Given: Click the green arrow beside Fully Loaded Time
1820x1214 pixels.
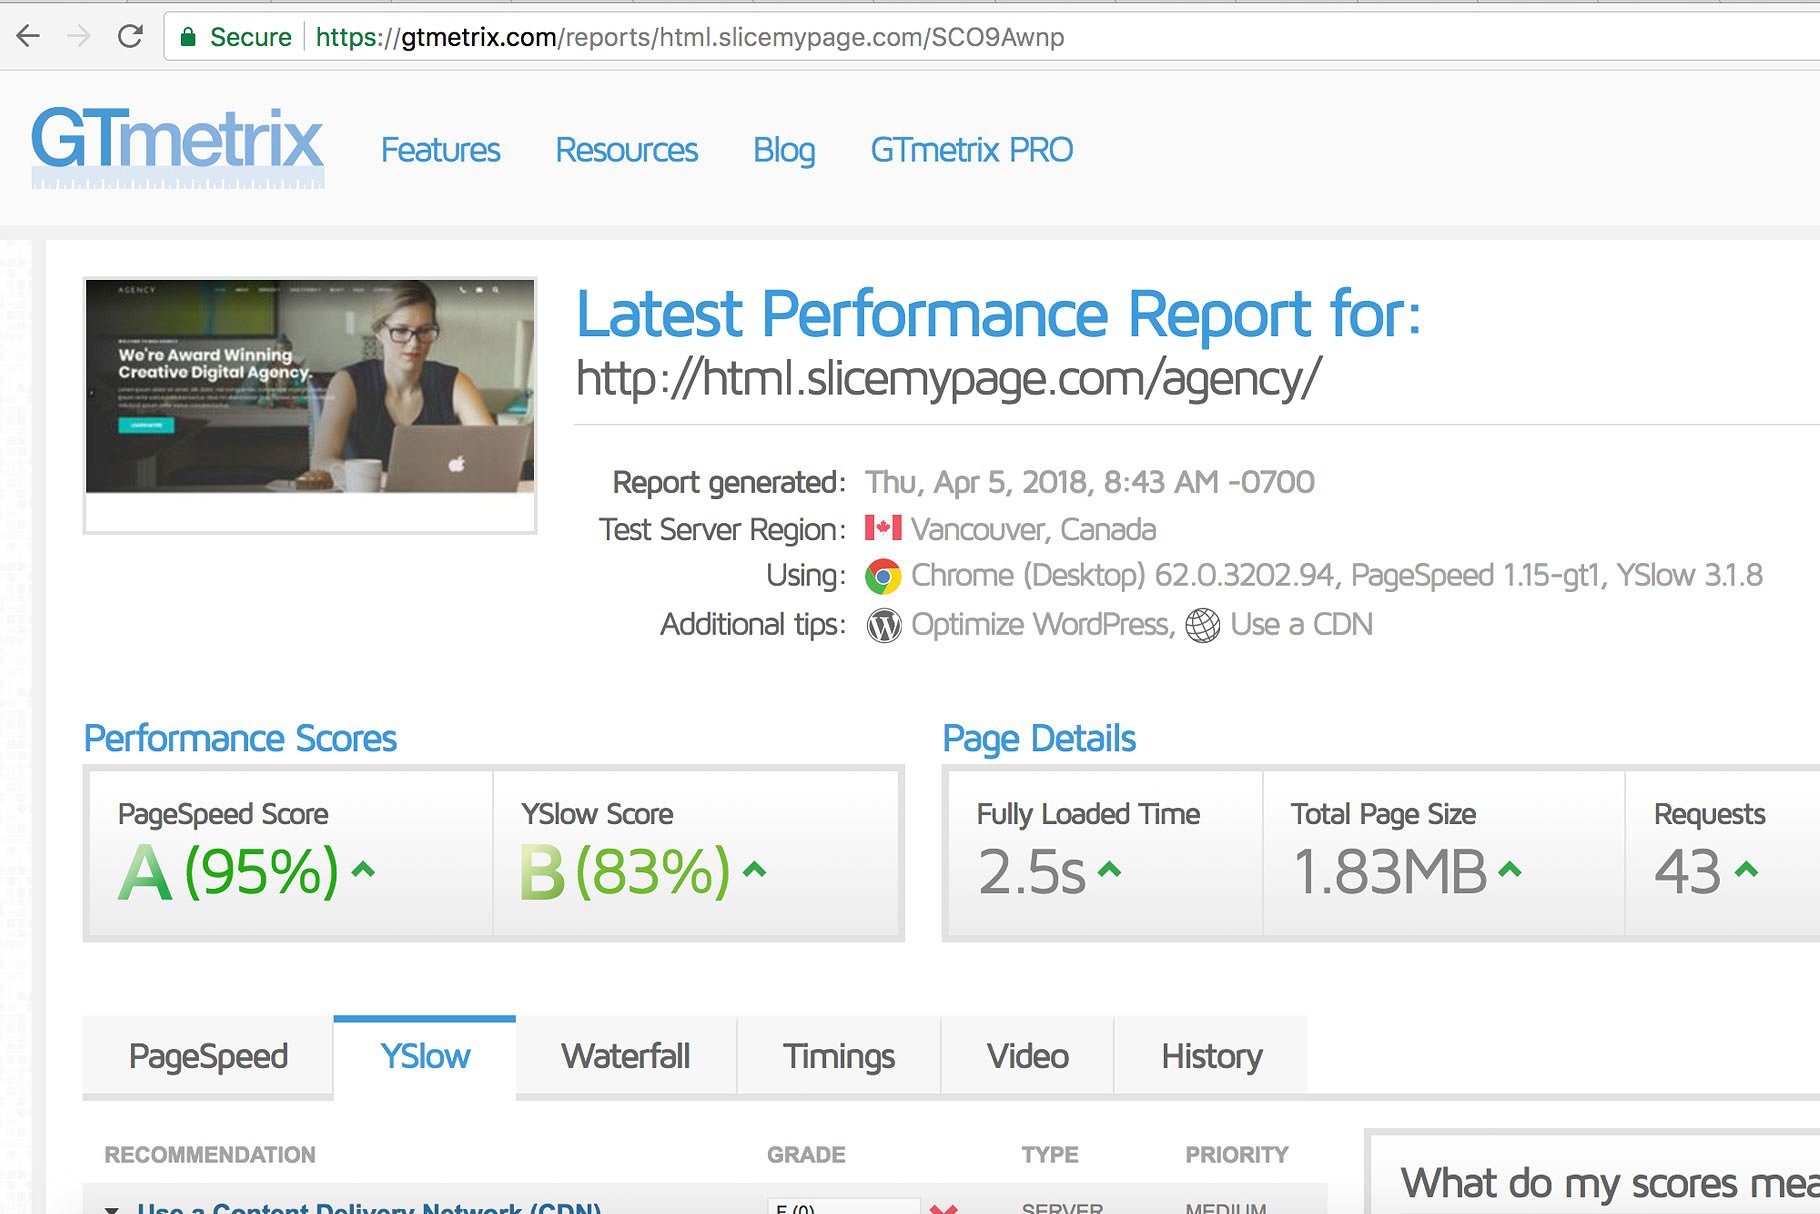Looking at the screenshot, I should point(1109,870).
